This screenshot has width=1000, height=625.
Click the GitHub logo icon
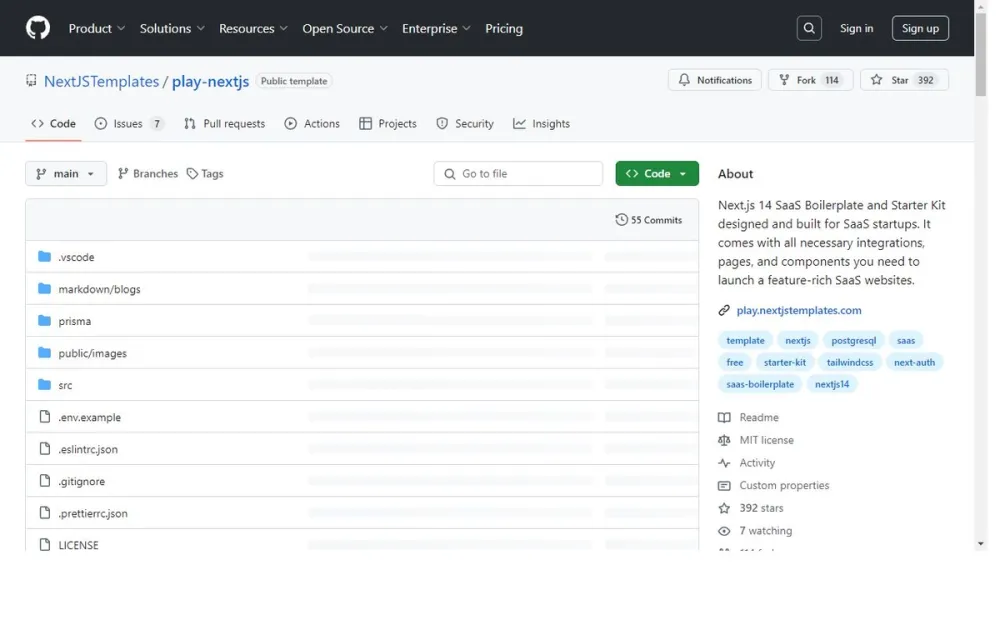coord(38,28)
